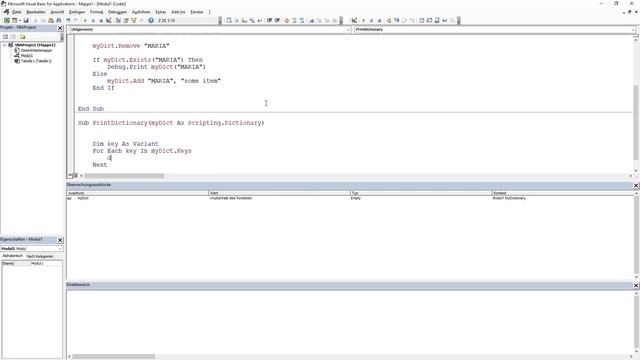Click the Immediate Window icon in the debug toolbar

[429, 20]
